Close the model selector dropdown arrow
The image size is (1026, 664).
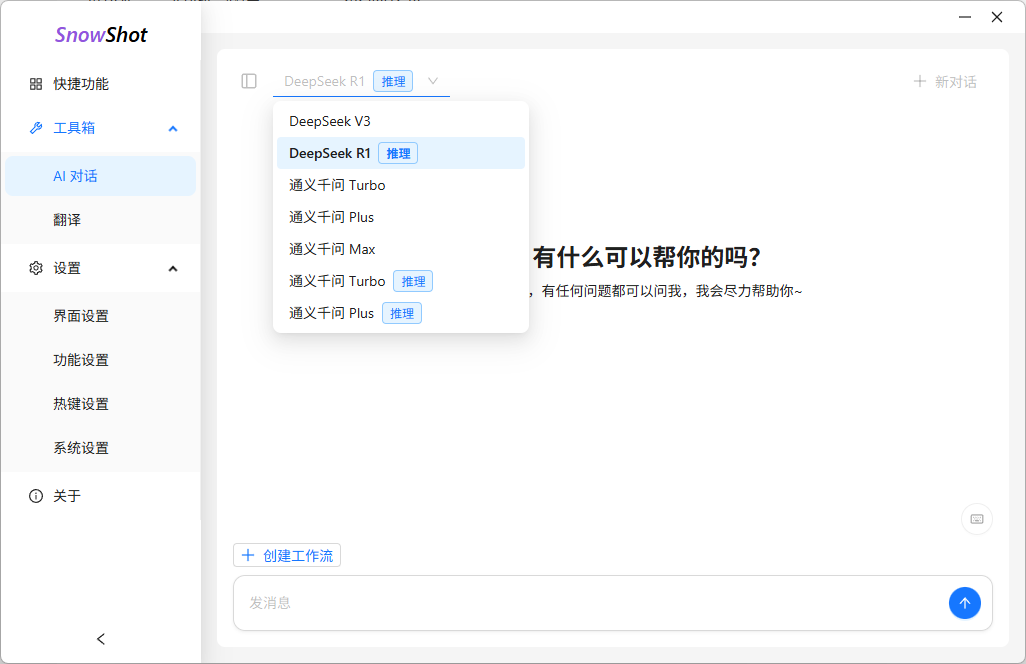433,81
